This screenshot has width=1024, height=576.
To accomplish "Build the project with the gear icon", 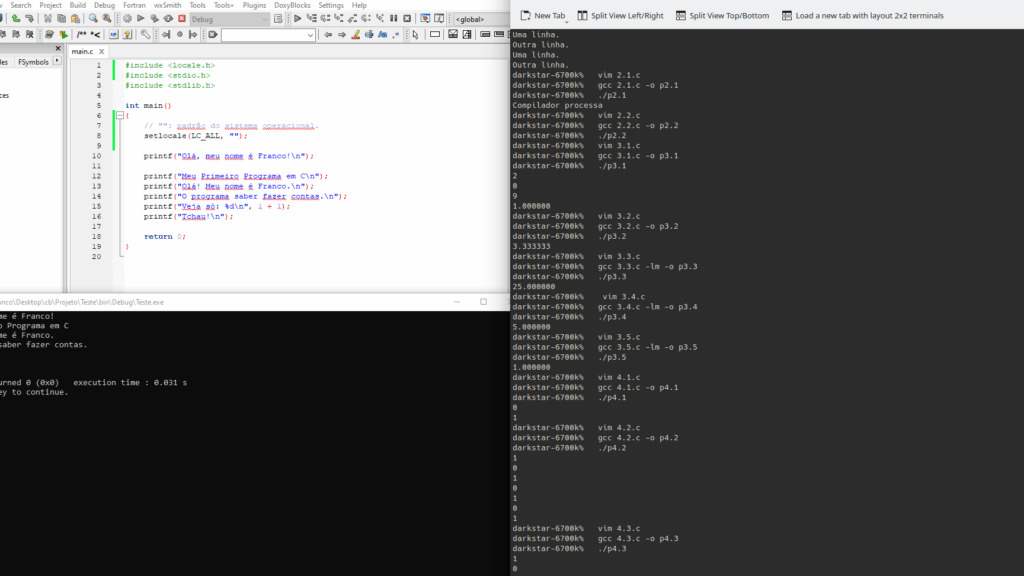I will pyautogui.click(x=127, y=19).
